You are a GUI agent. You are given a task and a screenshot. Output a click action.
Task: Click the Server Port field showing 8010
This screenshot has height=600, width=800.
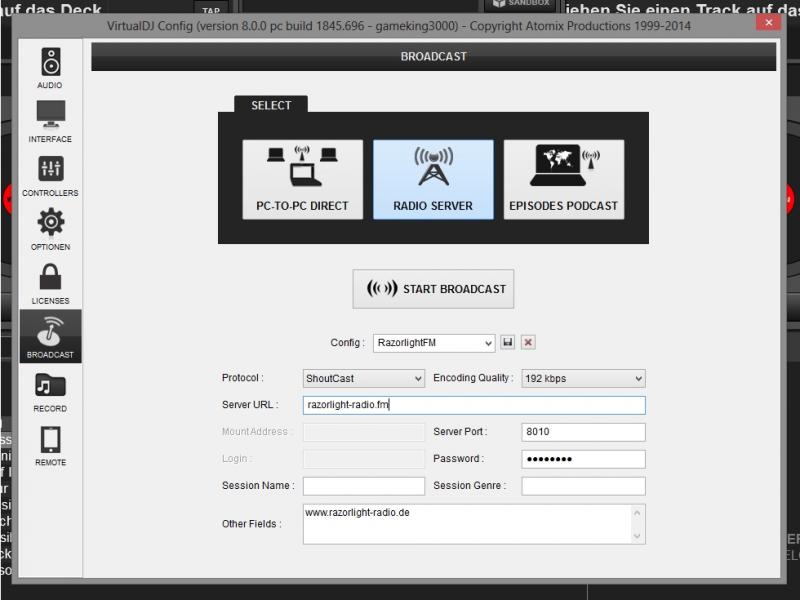click(583, 432)
